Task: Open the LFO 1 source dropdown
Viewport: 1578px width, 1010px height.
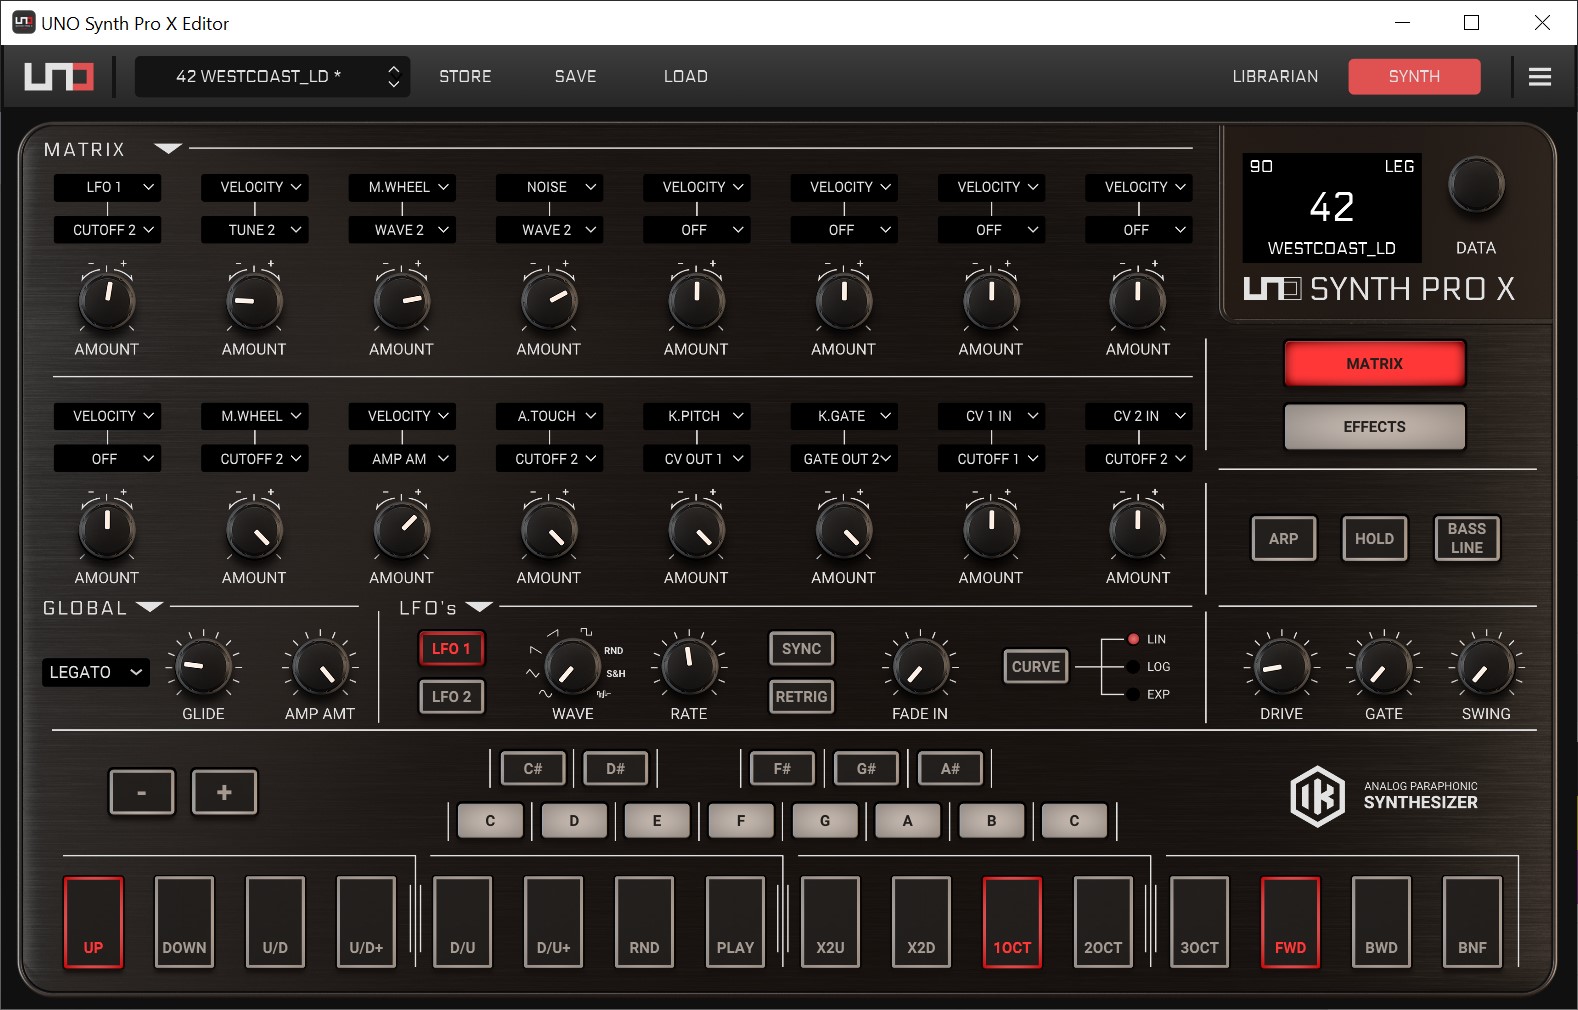Action: pyautogui.click(x=107, y=187)
